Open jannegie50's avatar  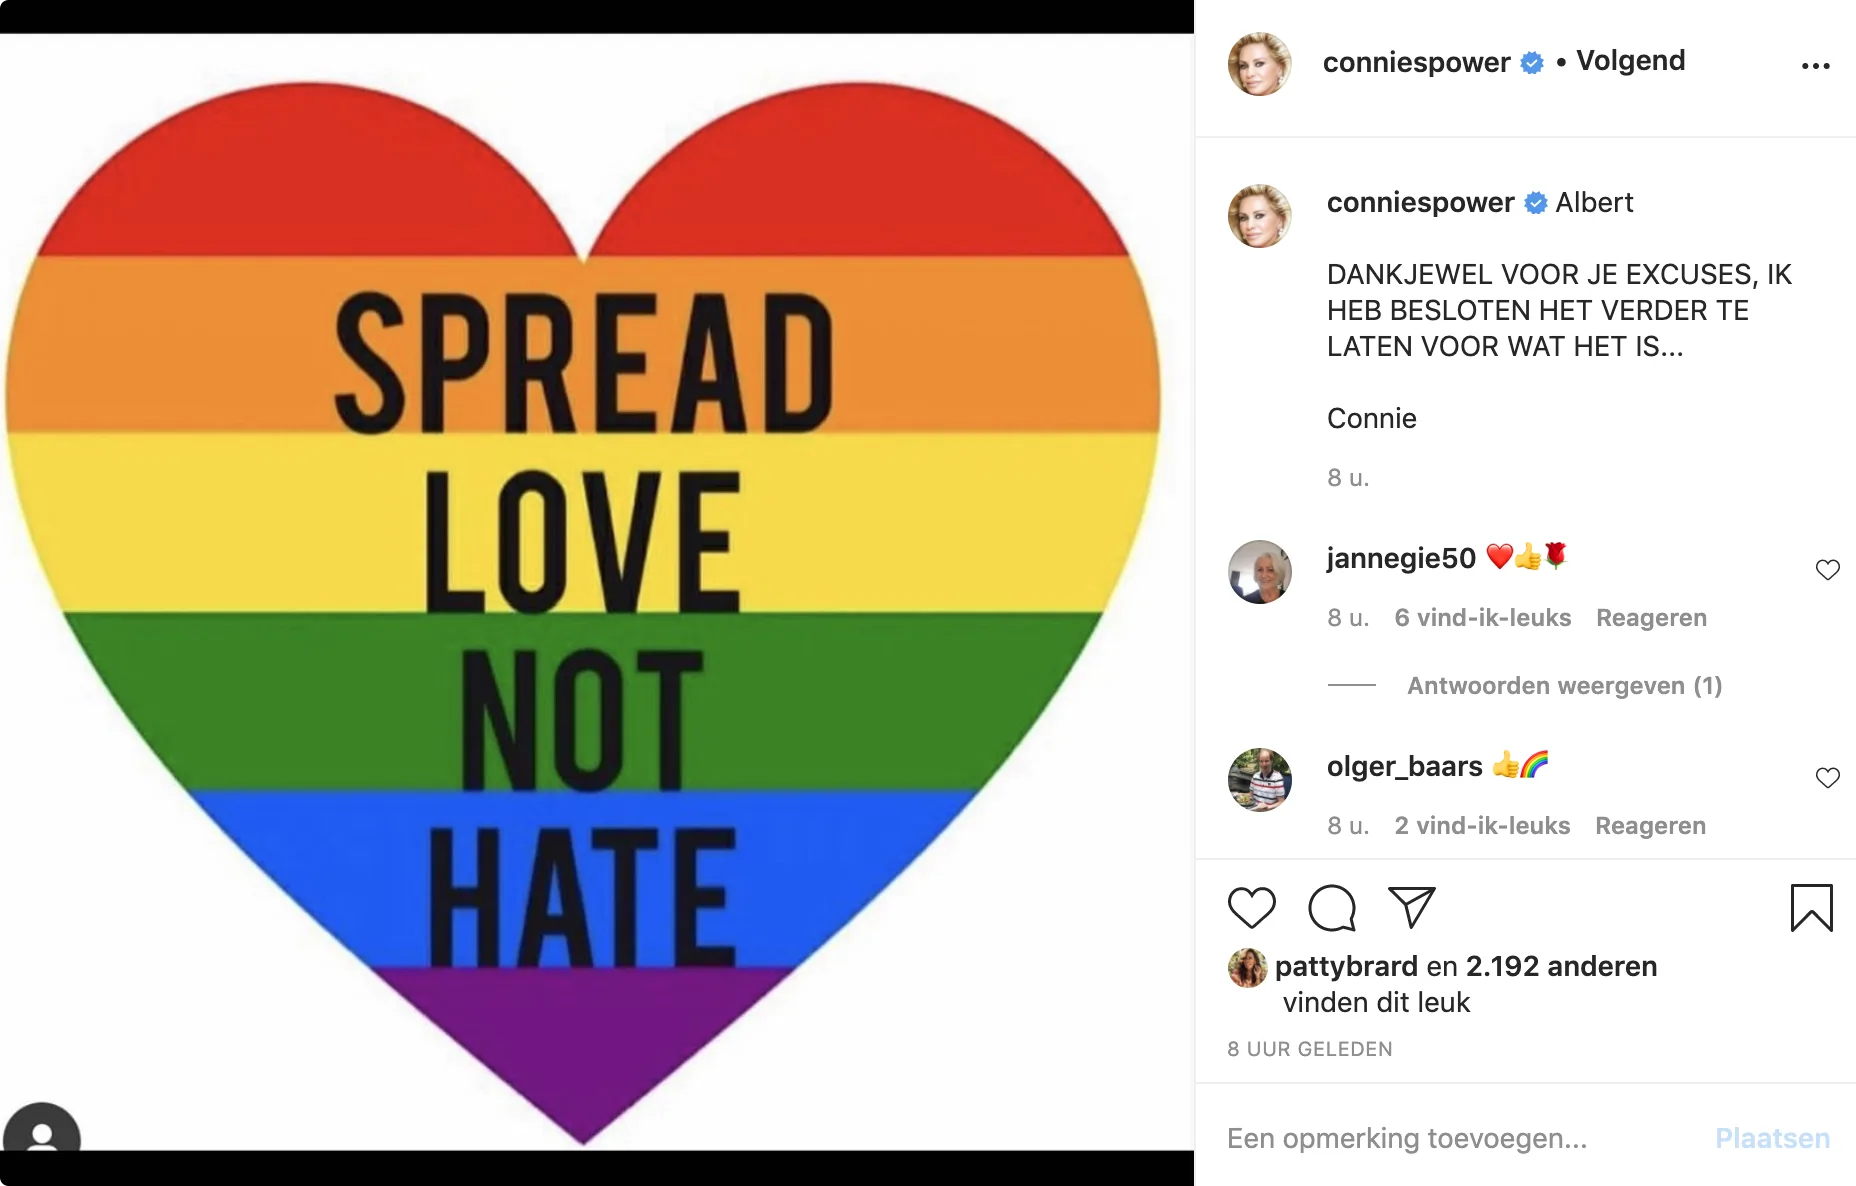[1259, 572]
